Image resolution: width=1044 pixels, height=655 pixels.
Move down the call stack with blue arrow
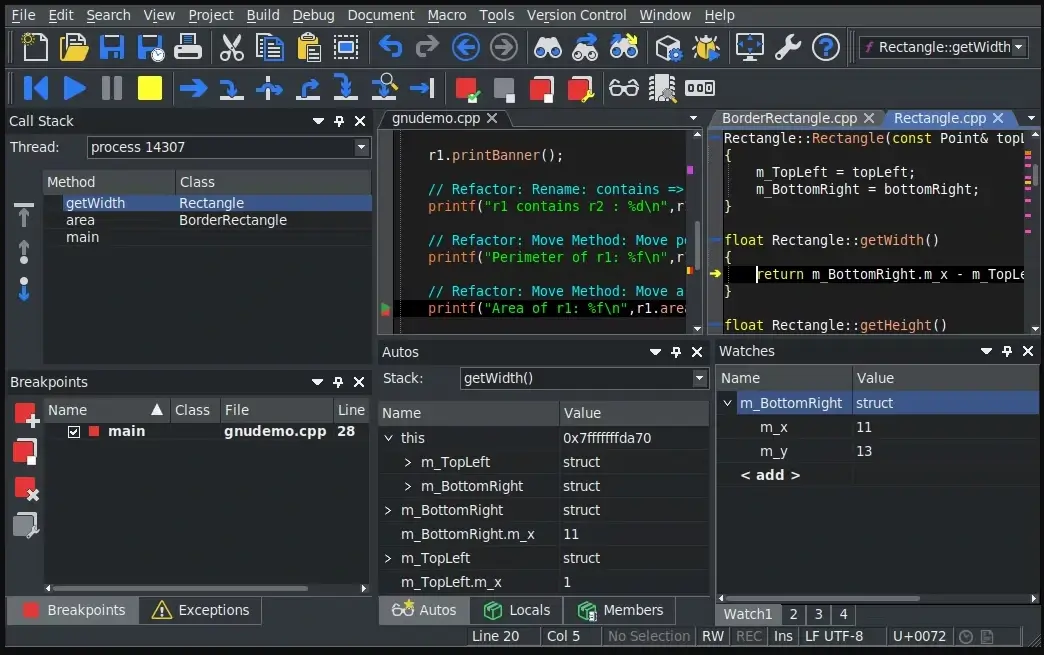(x=24, y=289)
